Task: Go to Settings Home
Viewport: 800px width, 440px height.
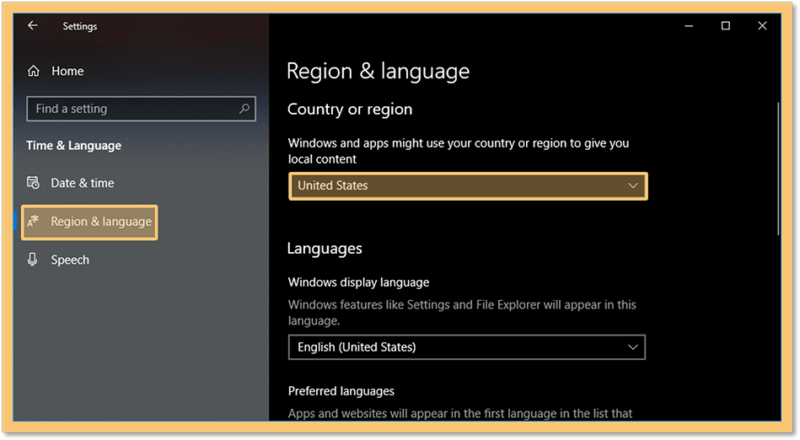Action: 67,71
